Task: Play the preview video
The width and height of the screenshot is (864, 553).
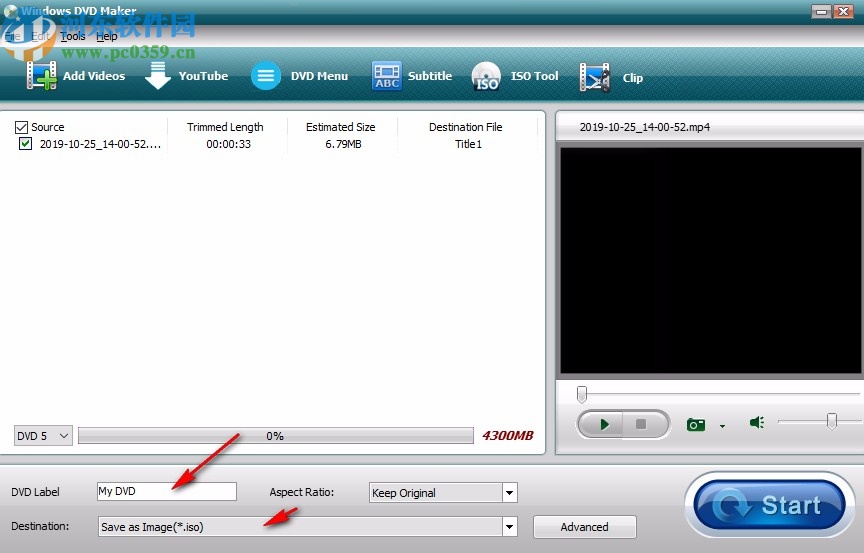Action: [603, 424]
